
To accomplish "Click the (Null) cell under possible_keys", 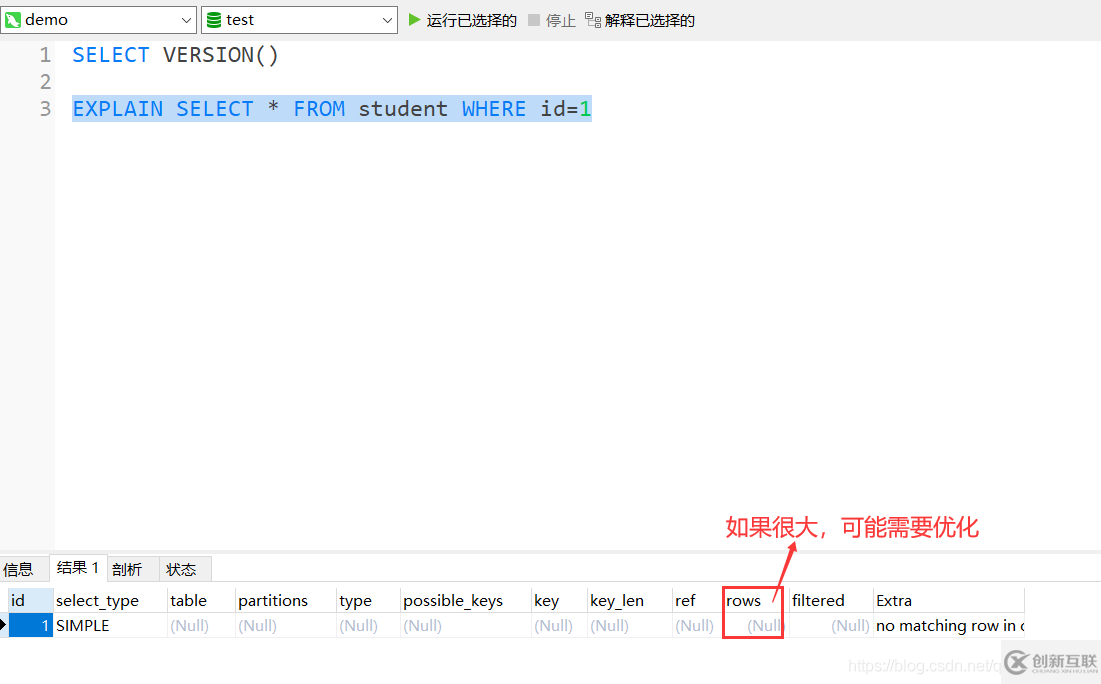I will tap(466, 625).
